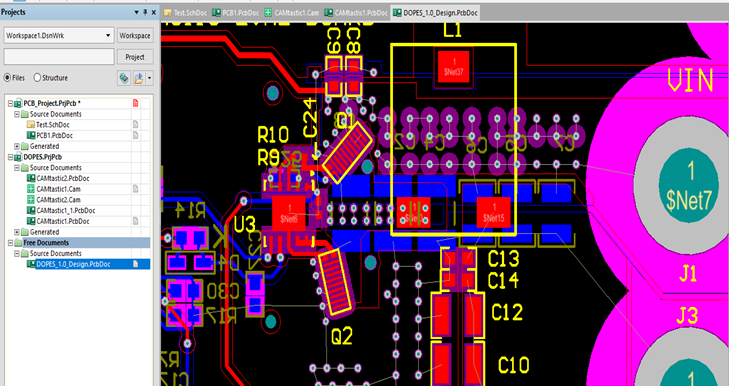Click the empty project name input field
Screen dimensions: 729x386
click(59, 57)
